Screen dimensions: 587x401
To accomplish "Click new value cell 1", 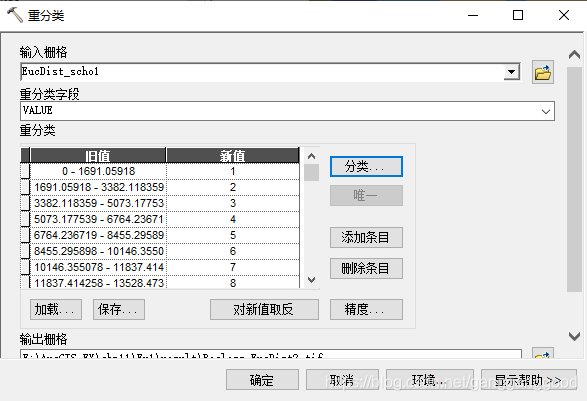I will click(232, 171).
